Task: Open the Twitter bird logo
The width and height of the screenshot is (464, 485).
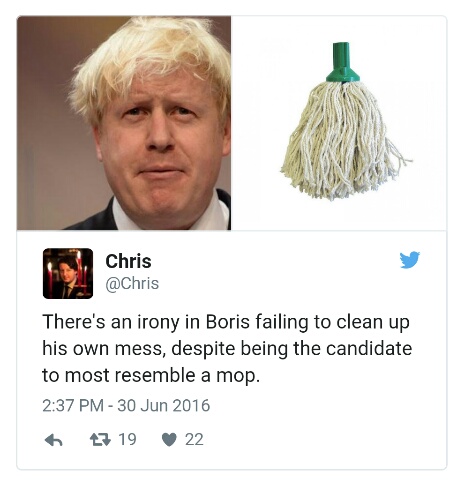Action: [410, 260]
